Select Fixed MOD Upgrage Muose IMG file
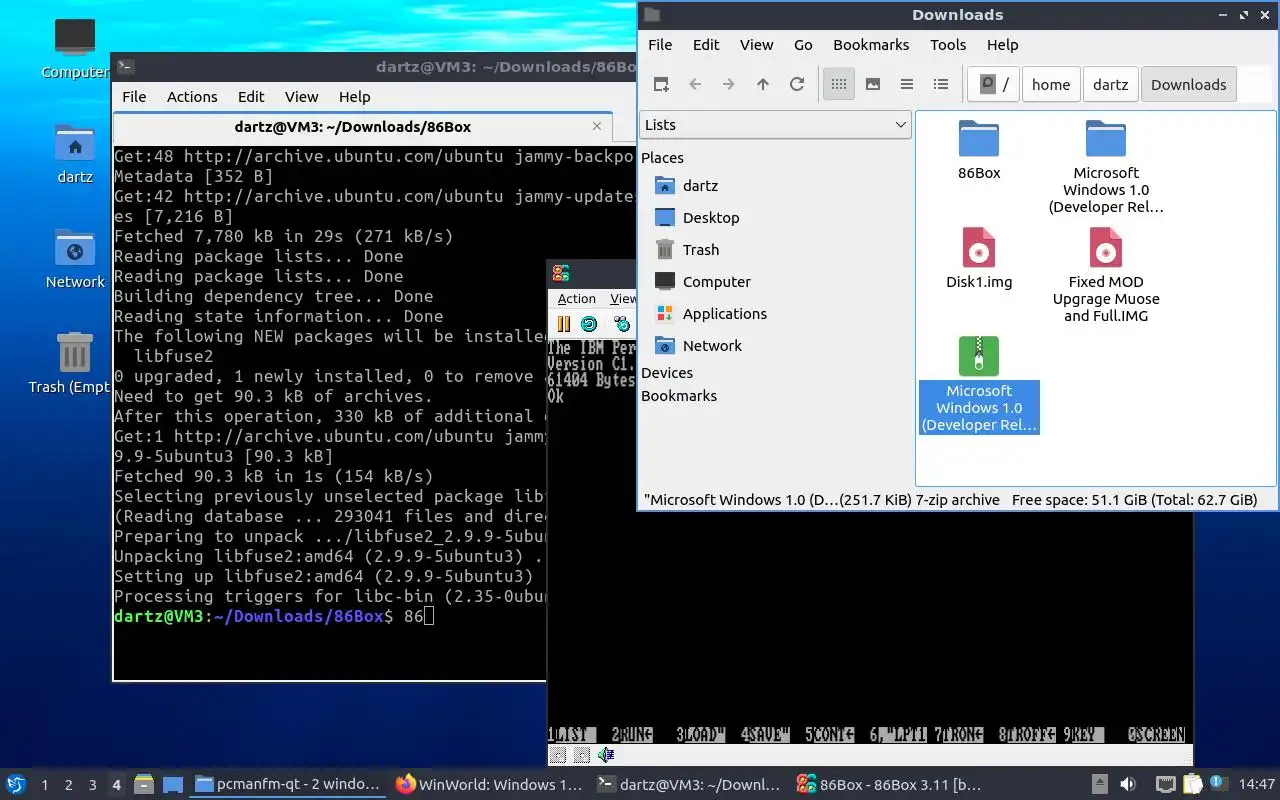The height and width of the screenshot is (800, 1280). [x=1106, y=275]
